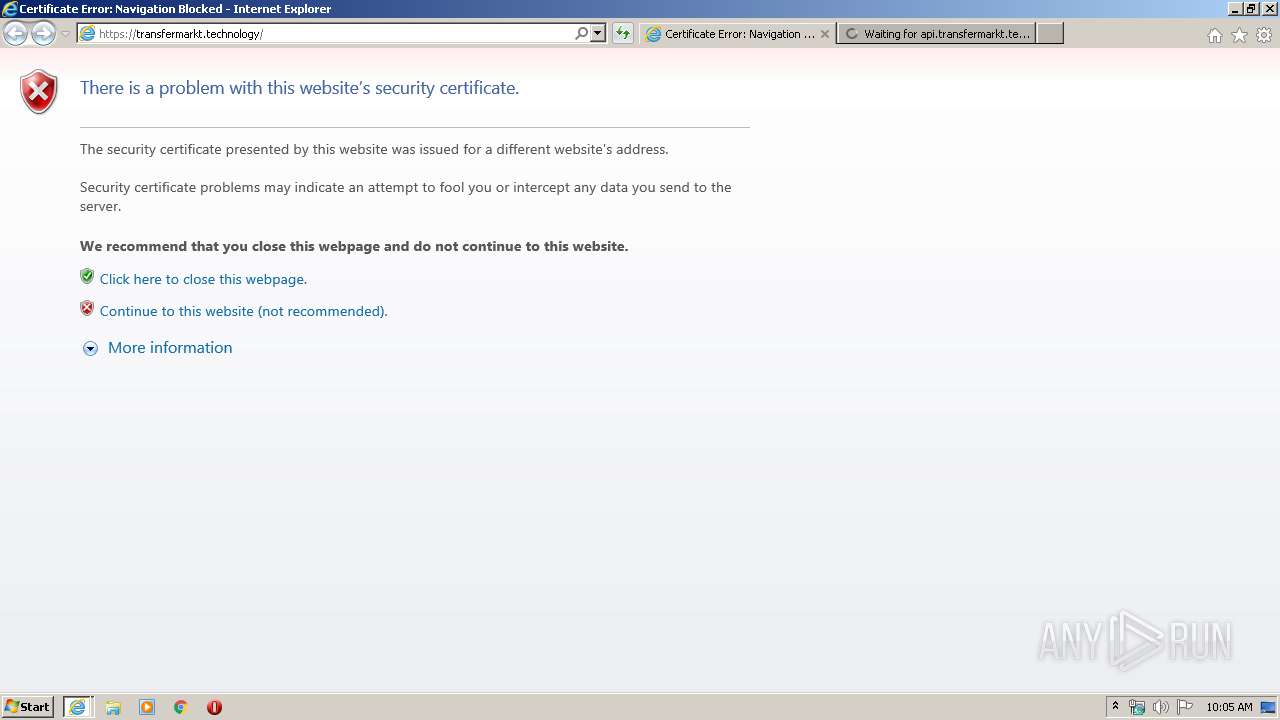Go to the Home page icon
The width and height of the screenshot is (1280, 720).
(x=1214, y=35)
